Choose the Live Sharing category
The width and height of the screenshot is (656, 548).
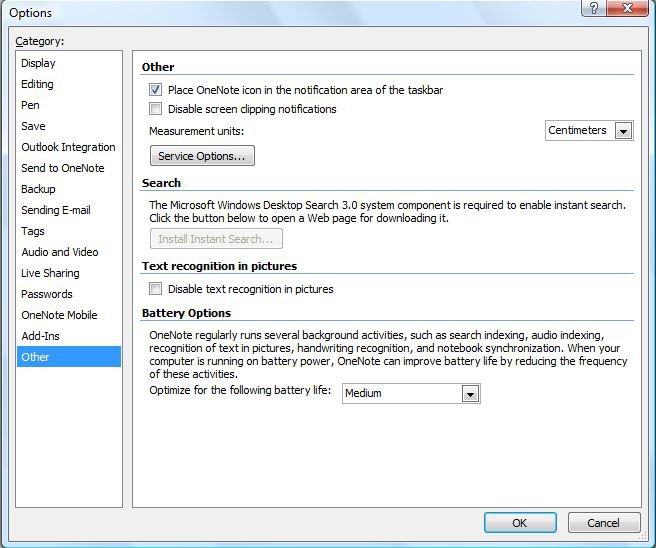pyautogui.click(x=69, y=273)
